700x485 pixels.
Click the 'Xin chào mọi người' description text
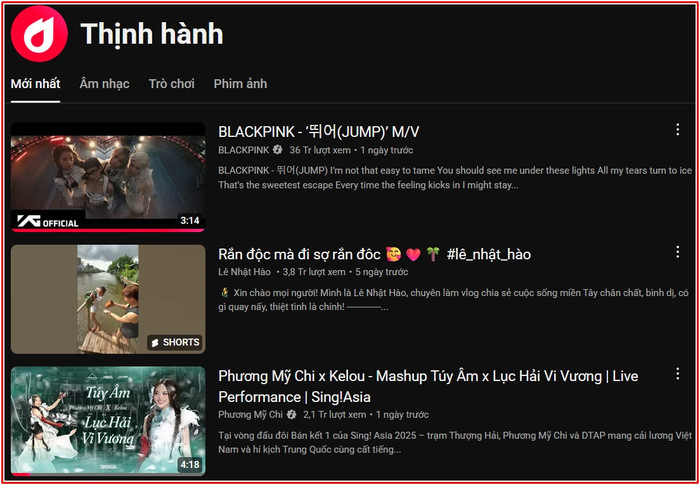pyautogui.click(x=454, y=300)
